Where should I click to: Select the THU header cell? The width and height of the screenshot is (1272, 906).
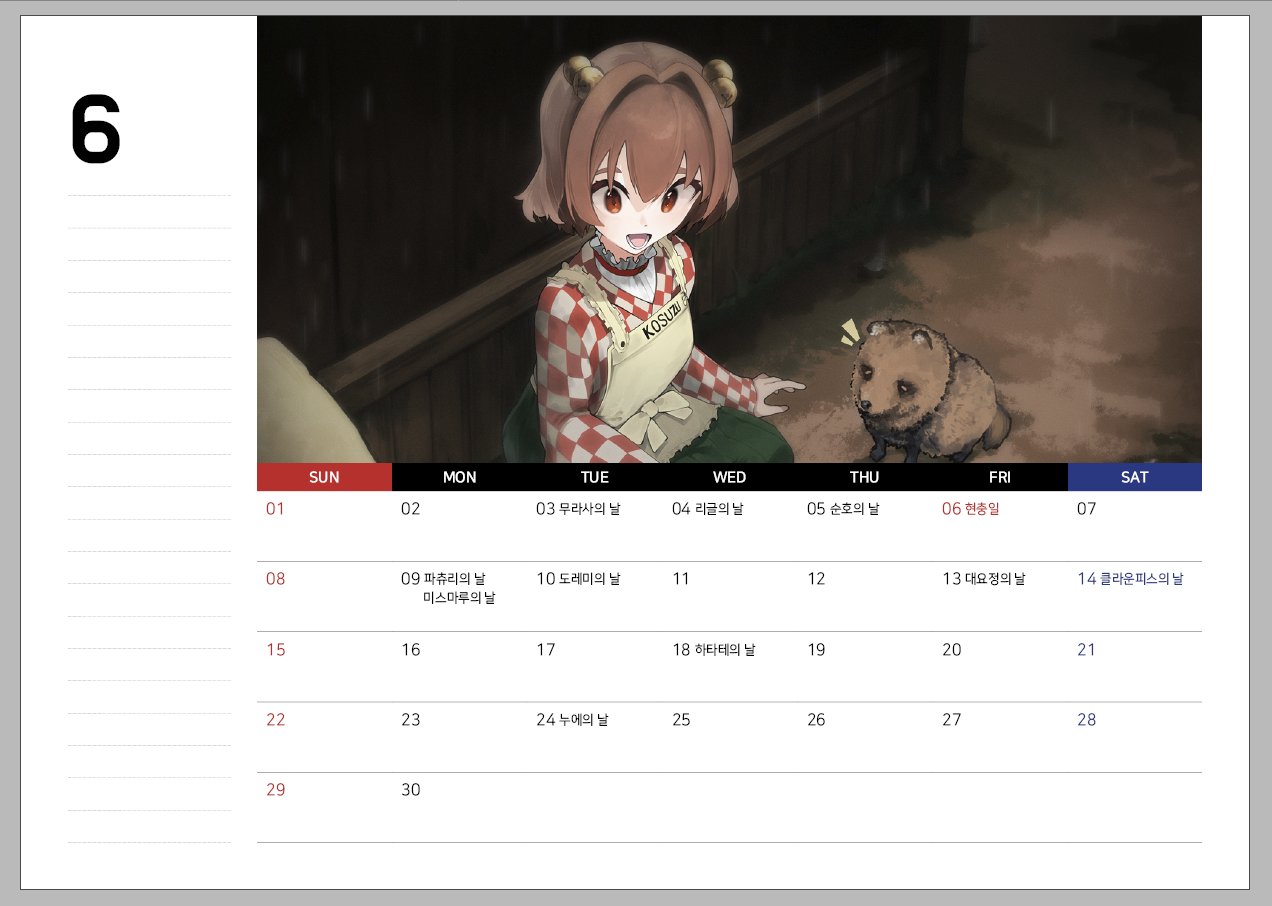(x=865, y=477)
